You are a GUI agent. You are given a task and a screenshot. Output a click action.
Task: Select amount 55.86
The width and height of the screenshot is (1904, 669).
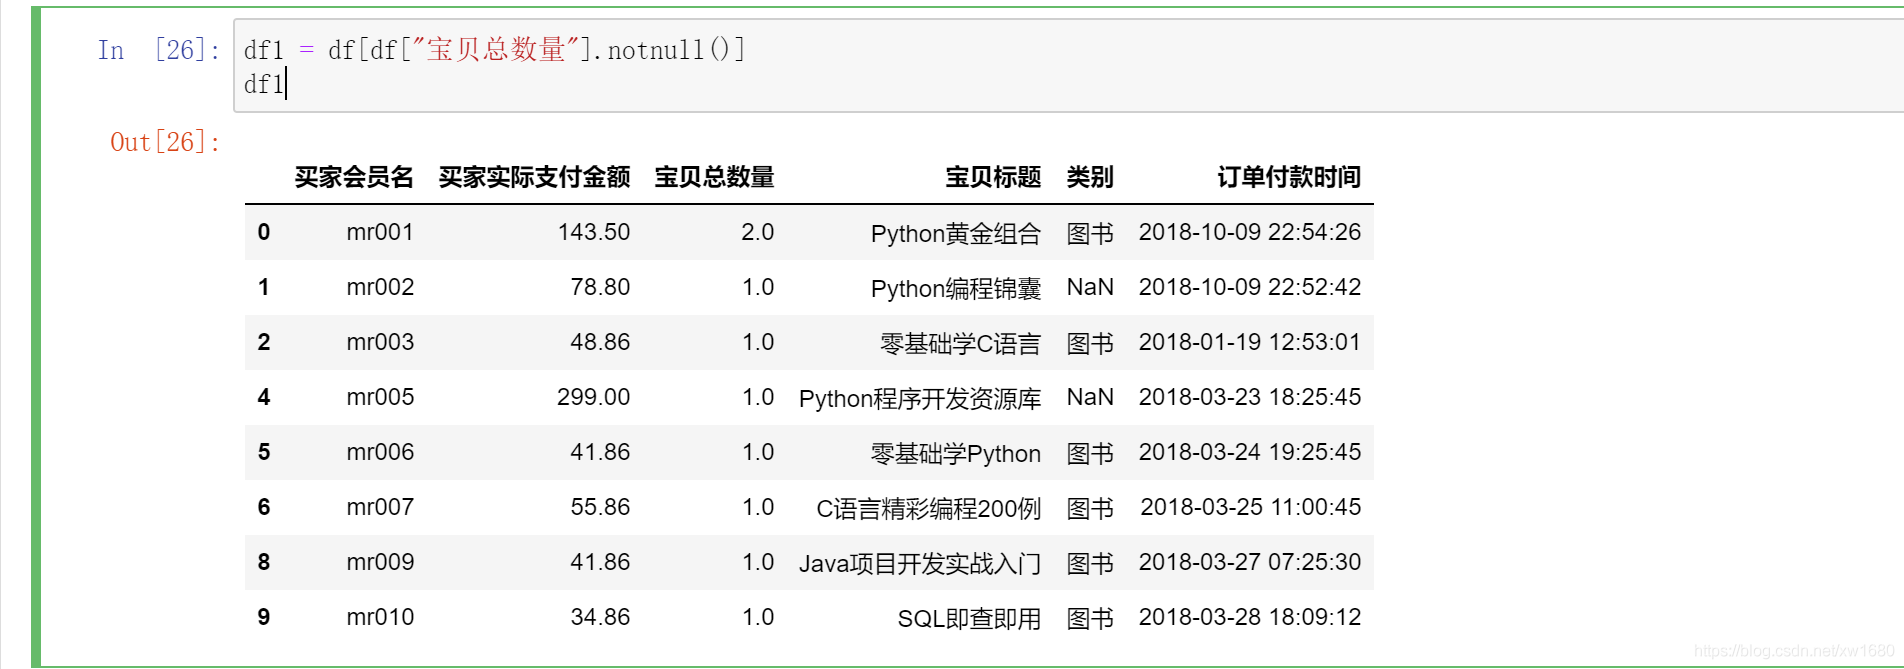(600, 507)
